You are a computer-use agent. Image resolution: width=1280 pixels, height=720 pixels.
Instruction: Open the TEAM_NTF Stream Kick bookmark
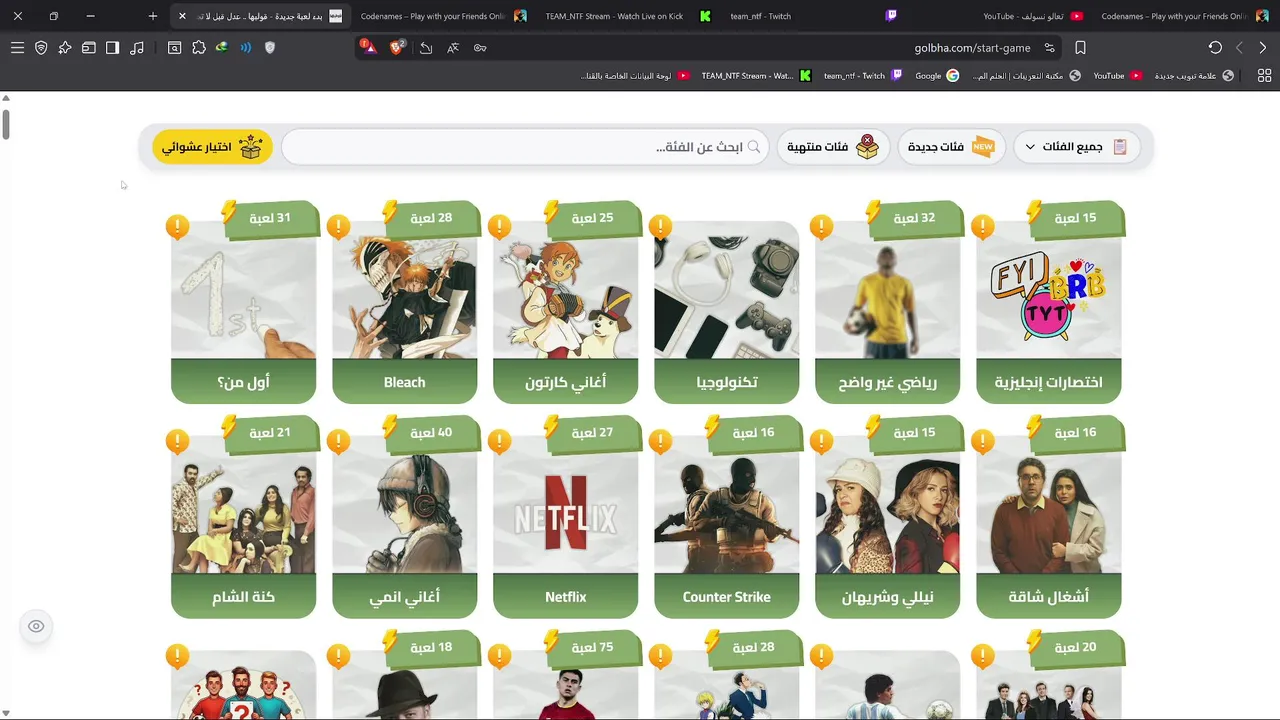(756, 76)
